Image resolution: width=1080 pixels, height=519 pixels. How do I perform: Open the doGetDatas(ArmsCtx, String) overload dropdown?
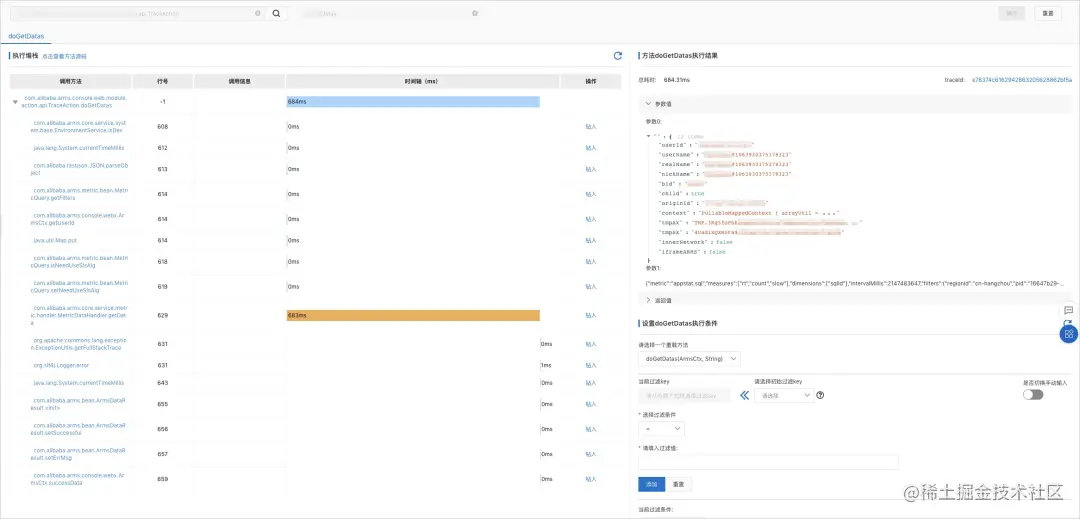689,359
